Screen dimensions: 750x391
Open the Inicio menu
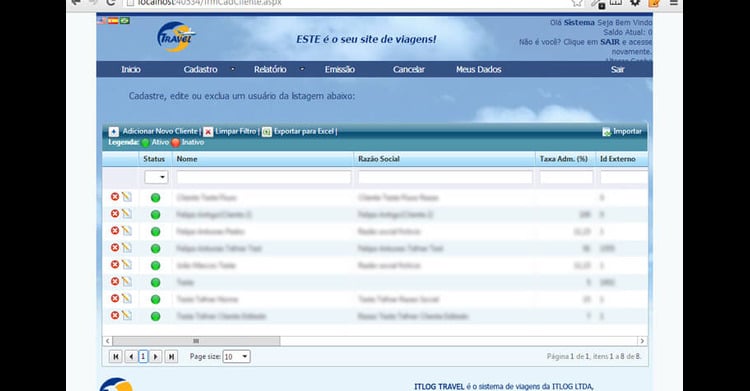(x=131, y=69)
